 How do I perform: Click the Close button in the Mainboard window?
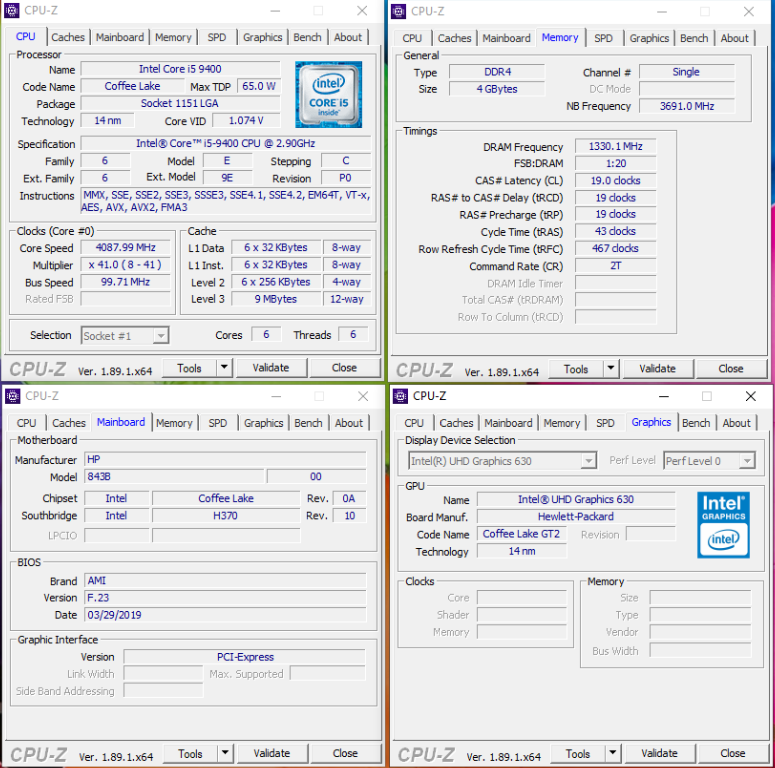click(345, 753)
